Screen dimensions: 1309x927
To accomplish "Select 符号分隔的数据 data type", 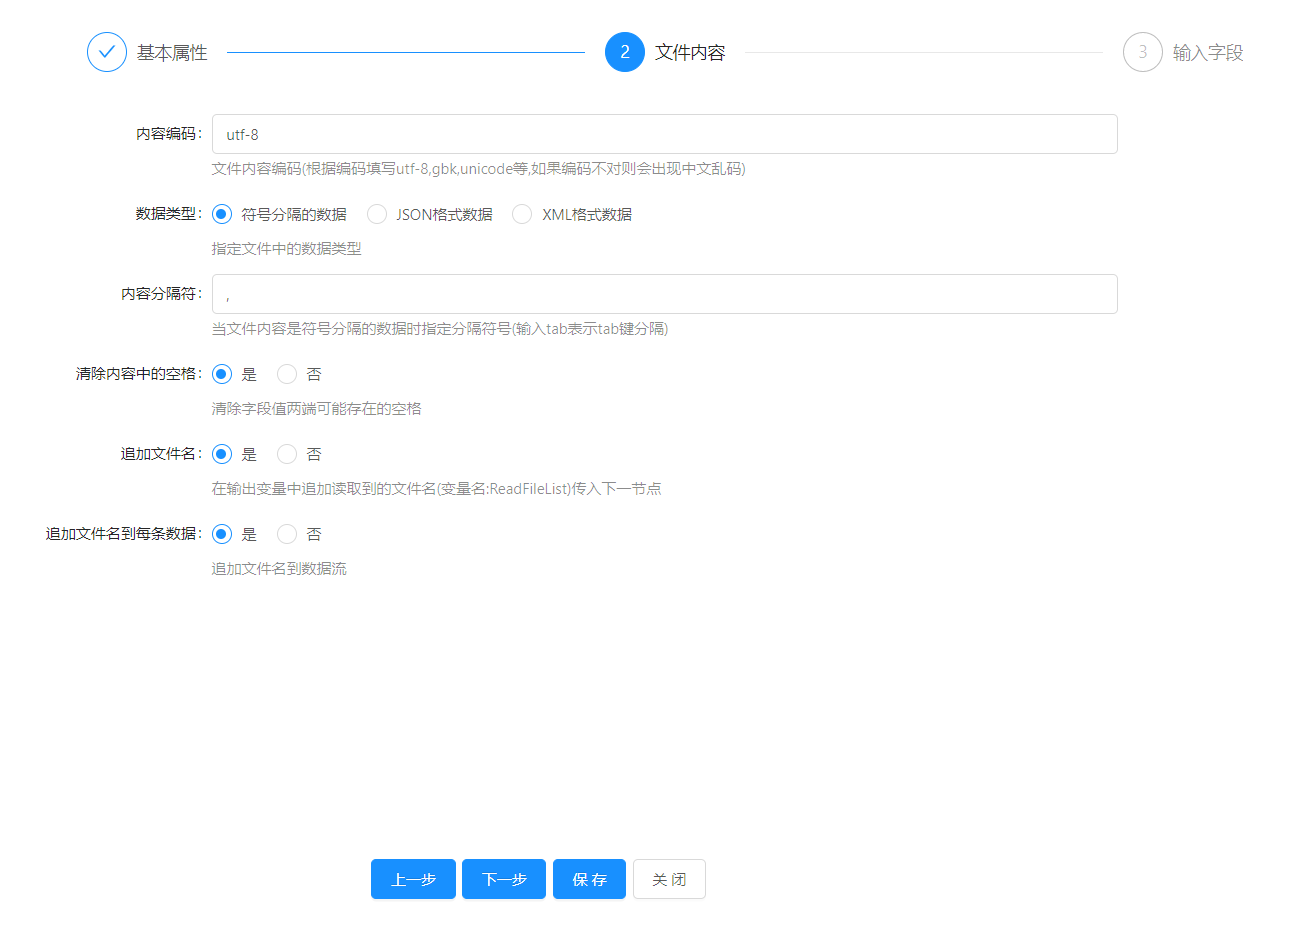I will tap(222, 214).
